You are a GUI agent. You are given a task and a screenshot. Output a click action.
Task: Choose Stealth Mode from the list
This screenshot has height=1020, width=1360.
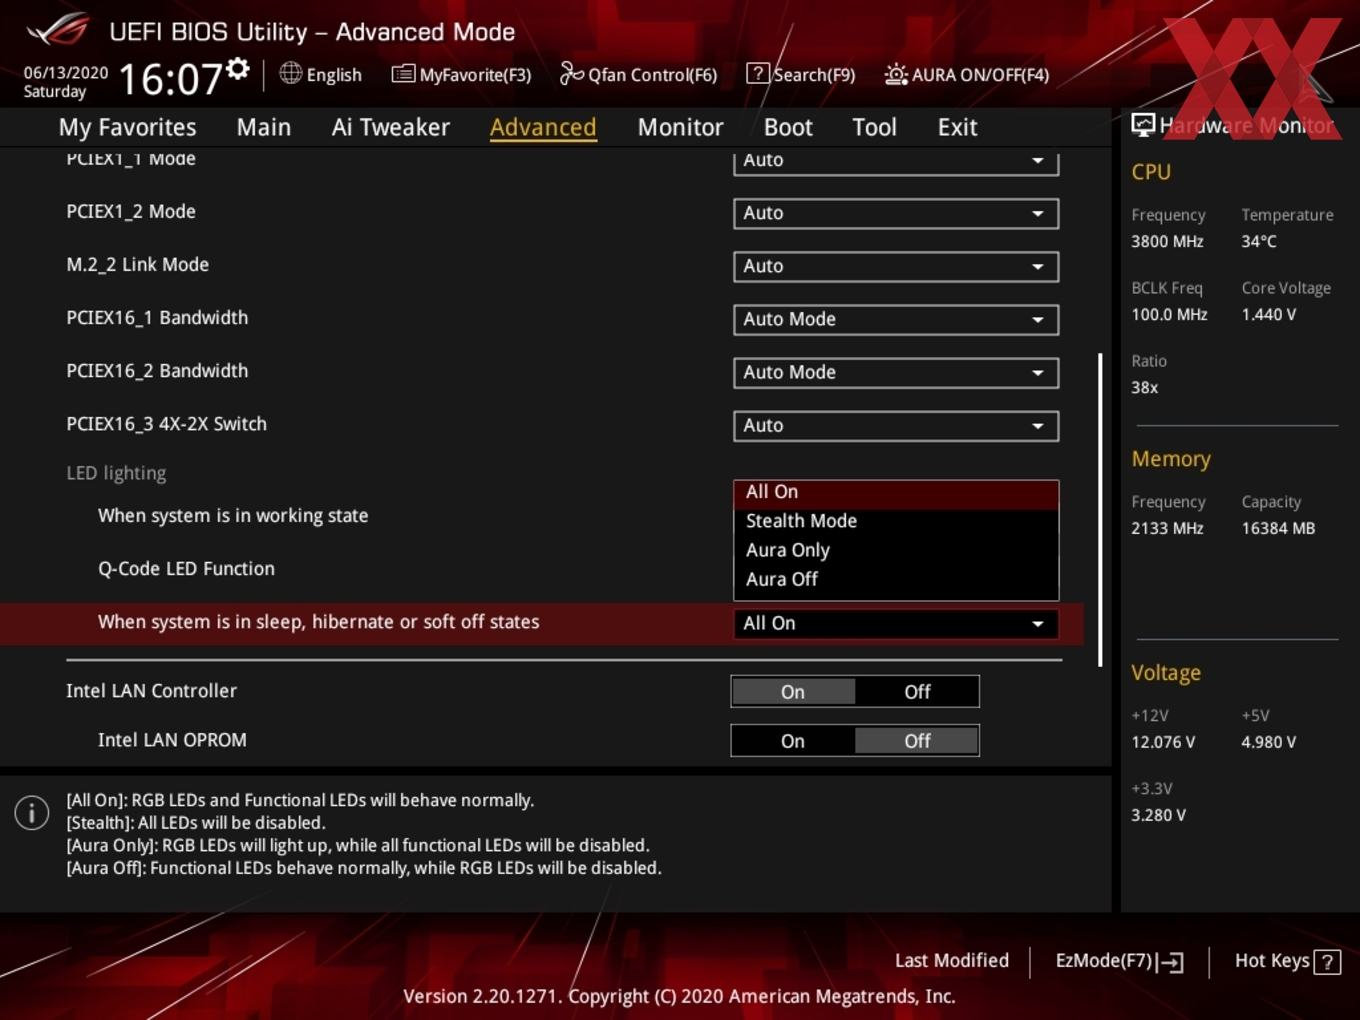pos(896,521)
